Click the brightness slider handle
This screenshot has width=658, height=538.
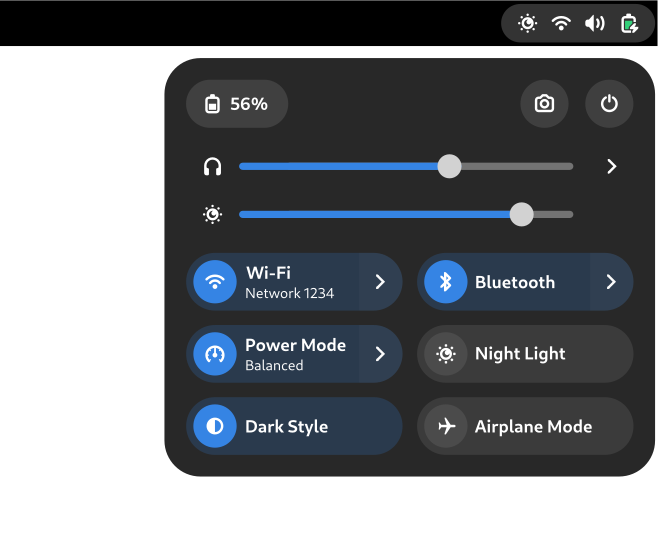(x=521, y=214)
